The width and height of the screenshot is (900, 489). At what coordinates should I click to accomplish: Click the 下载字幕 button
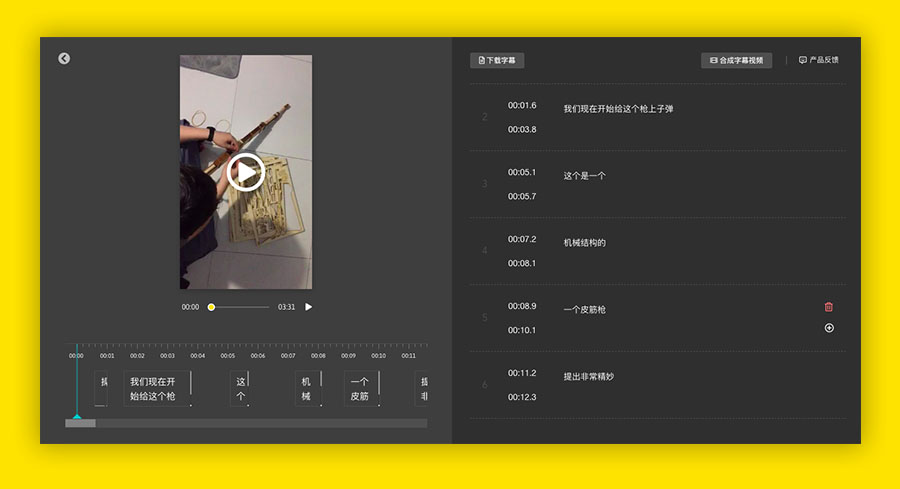497,60
